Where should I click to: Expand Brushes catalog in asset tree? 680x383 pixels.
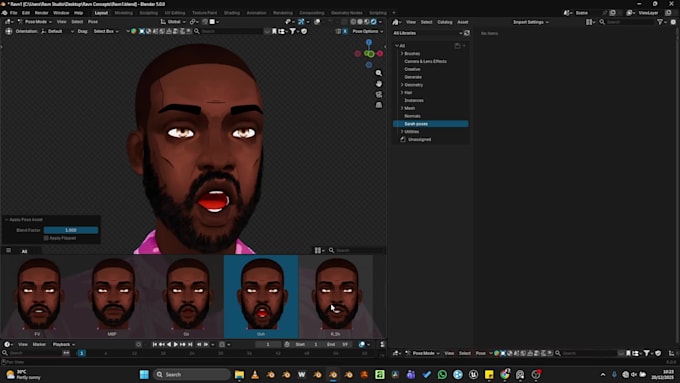(402, 53)
